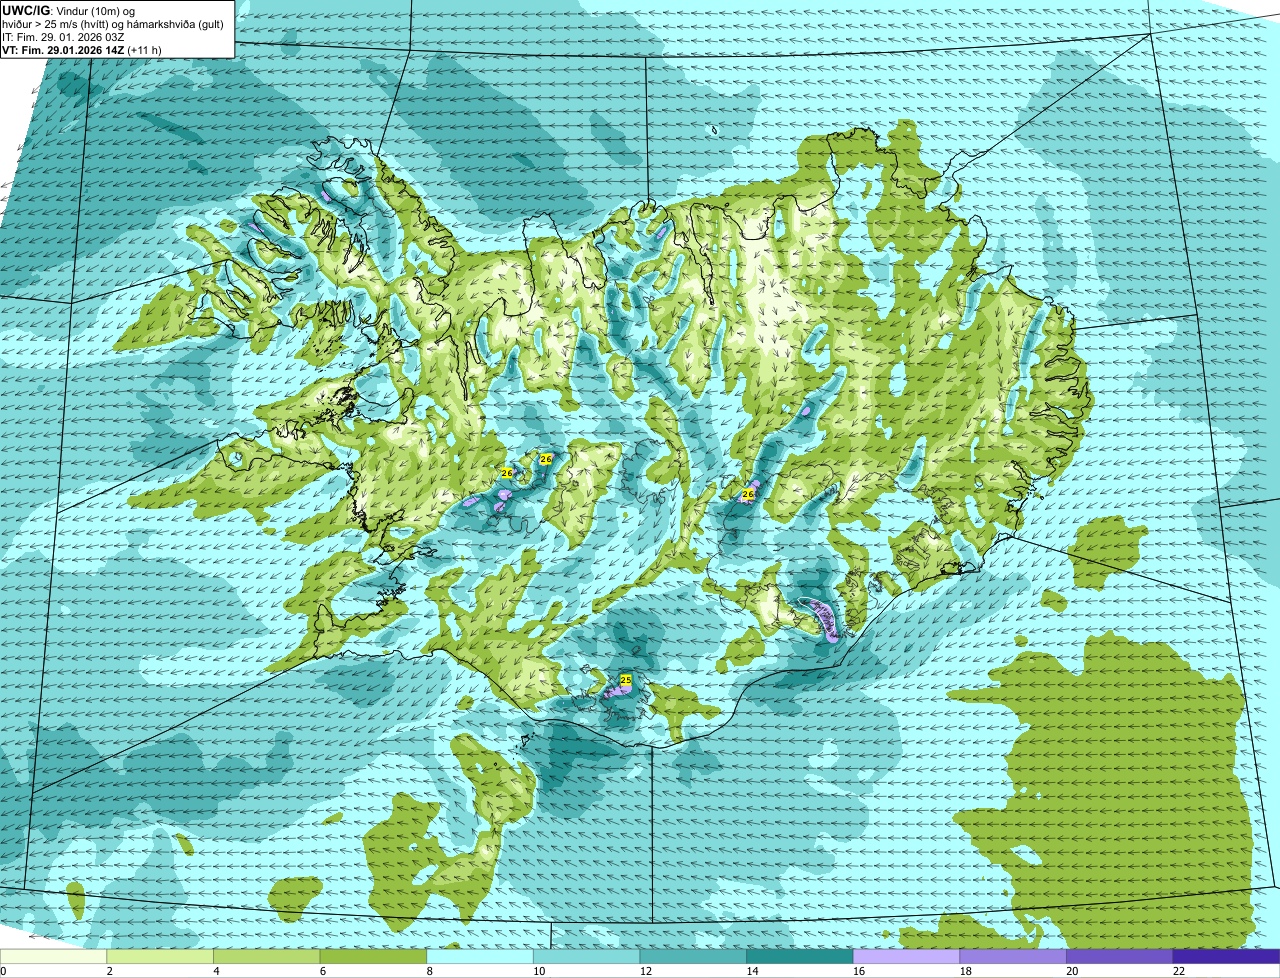Pick the 10–12 m/s scale swatch
1280x978 pixels.
pos(586,956)
